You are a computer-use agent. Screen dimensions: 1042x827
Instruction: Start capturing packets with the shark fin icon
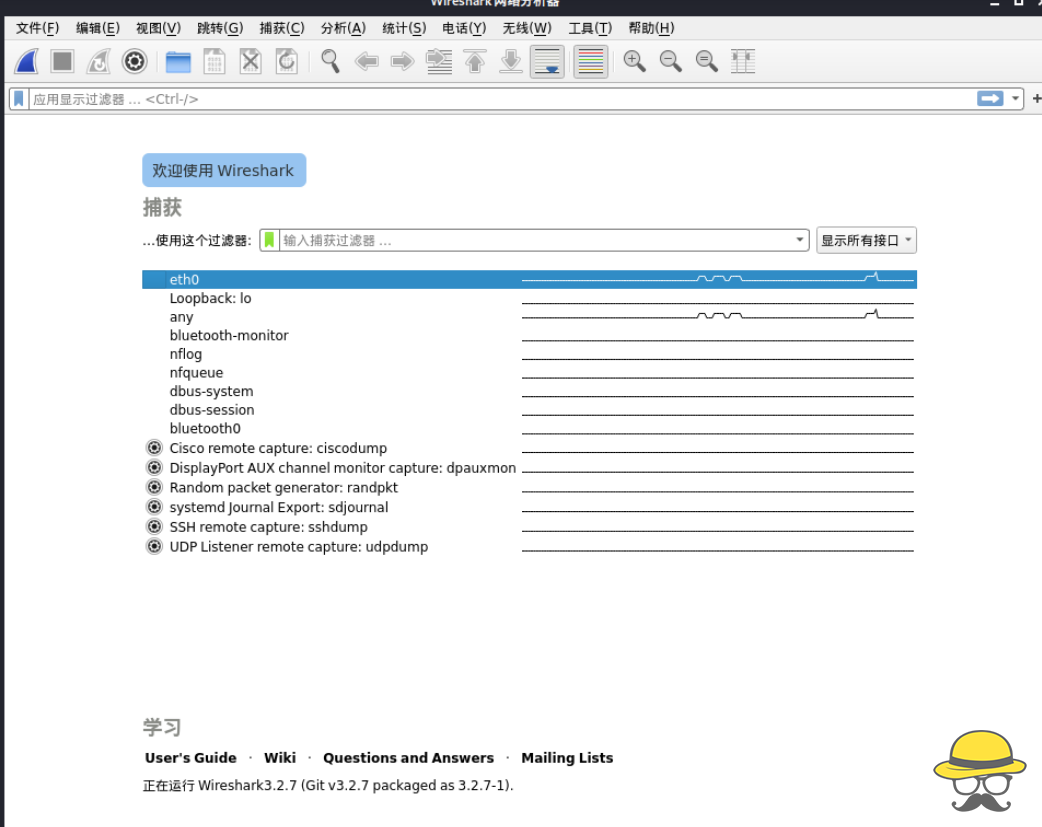tap(26, 61)
